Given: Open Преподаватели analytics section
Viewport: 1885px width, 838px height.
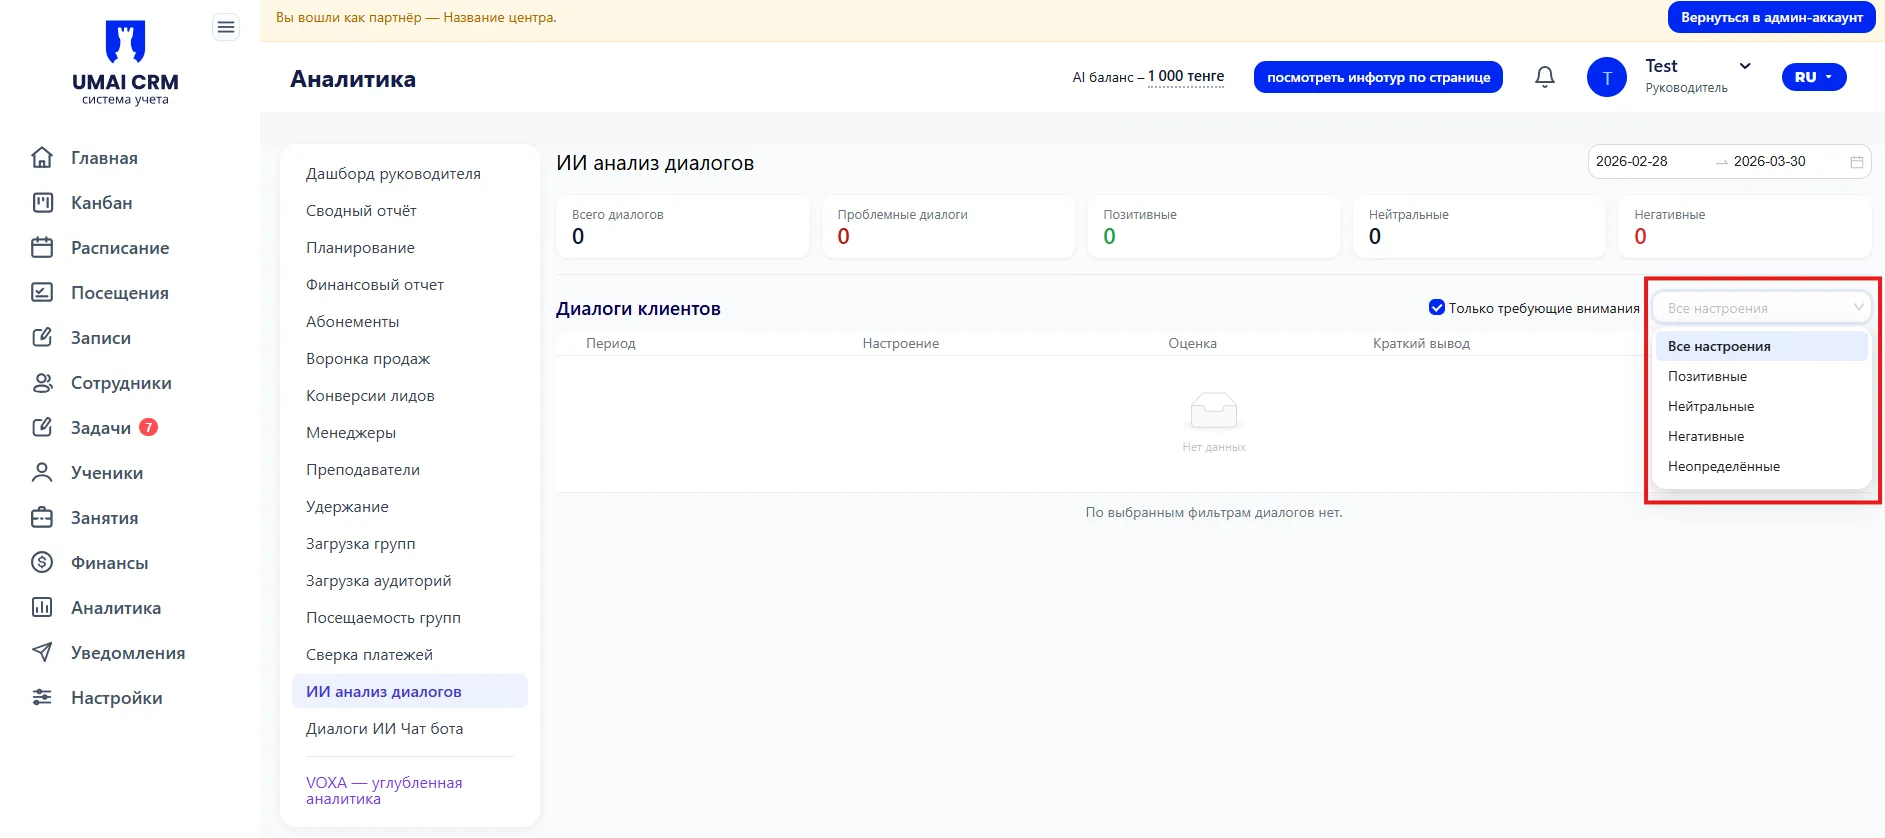Looking at the screenshot, I should [363, 470].
